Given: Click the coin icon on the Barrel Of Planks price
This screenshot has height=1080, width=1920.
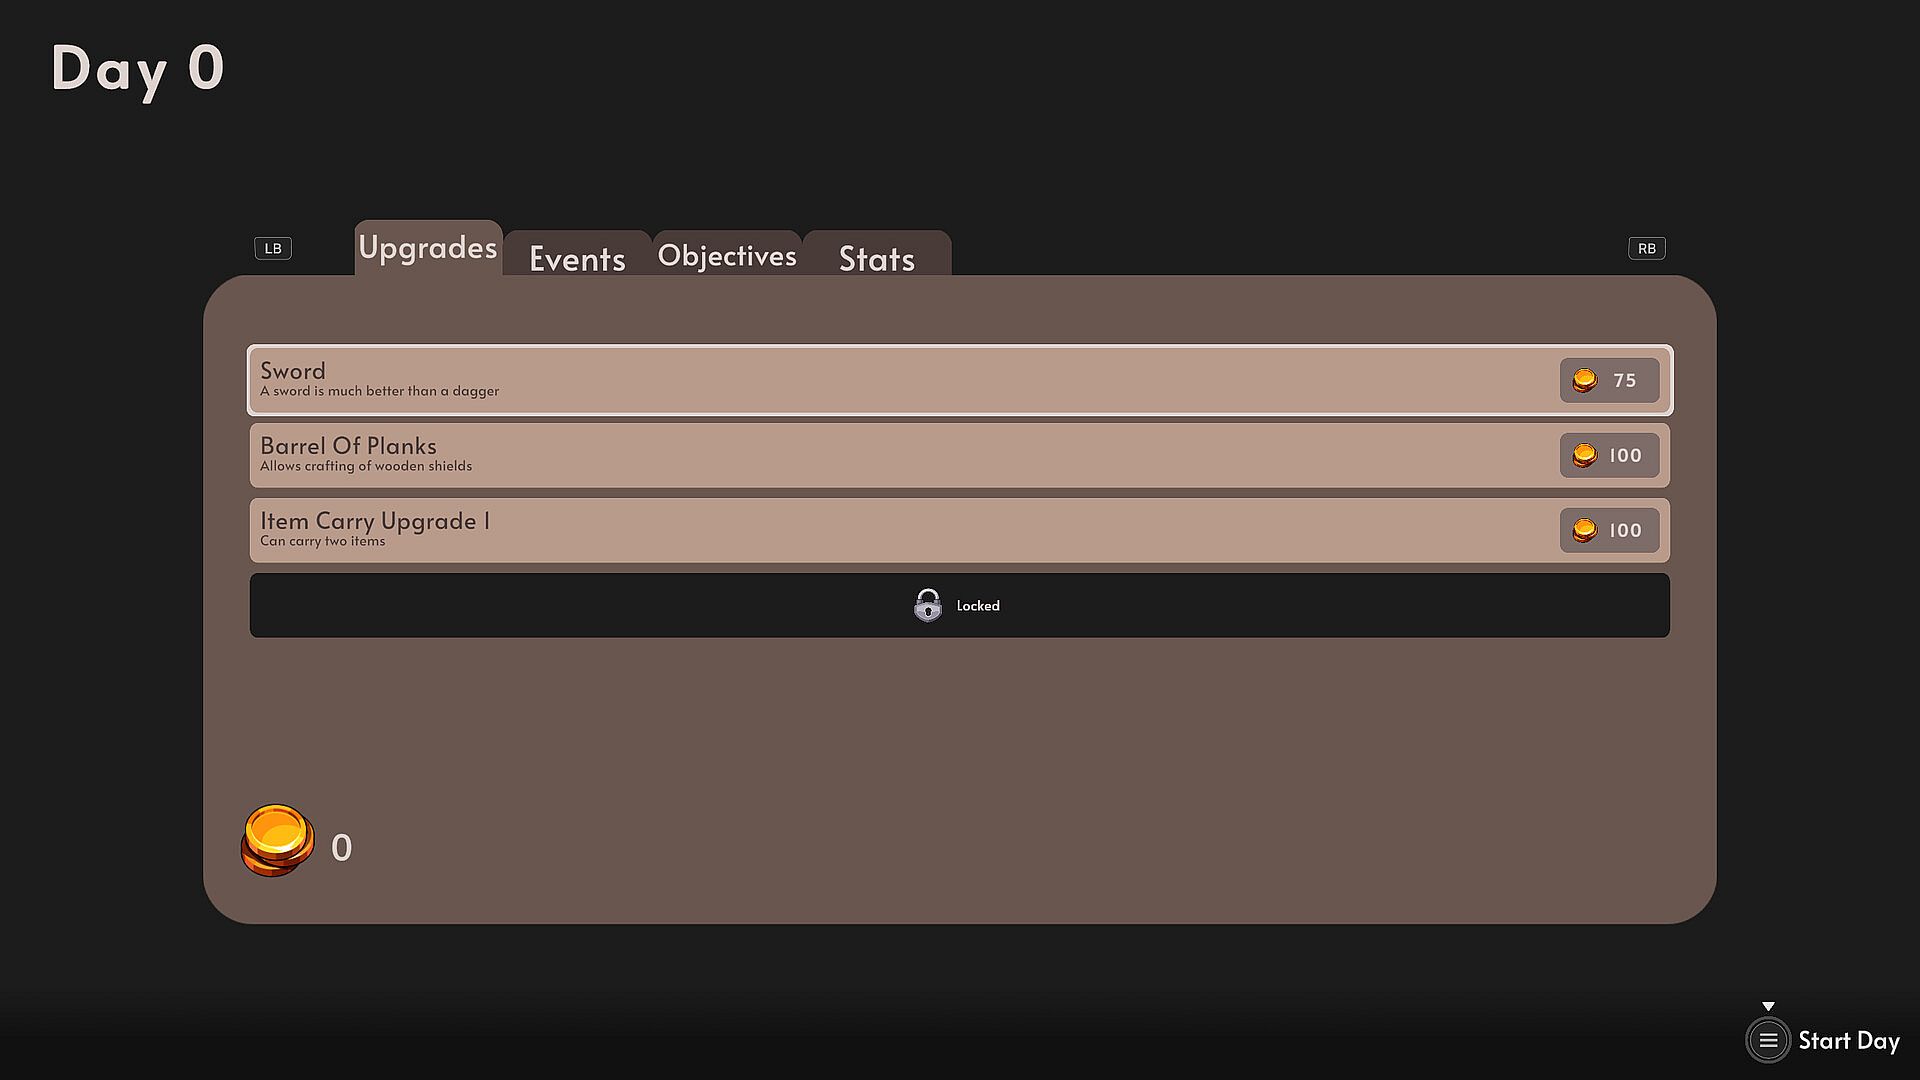Looking at the screenshot, I should (1585, 456).
